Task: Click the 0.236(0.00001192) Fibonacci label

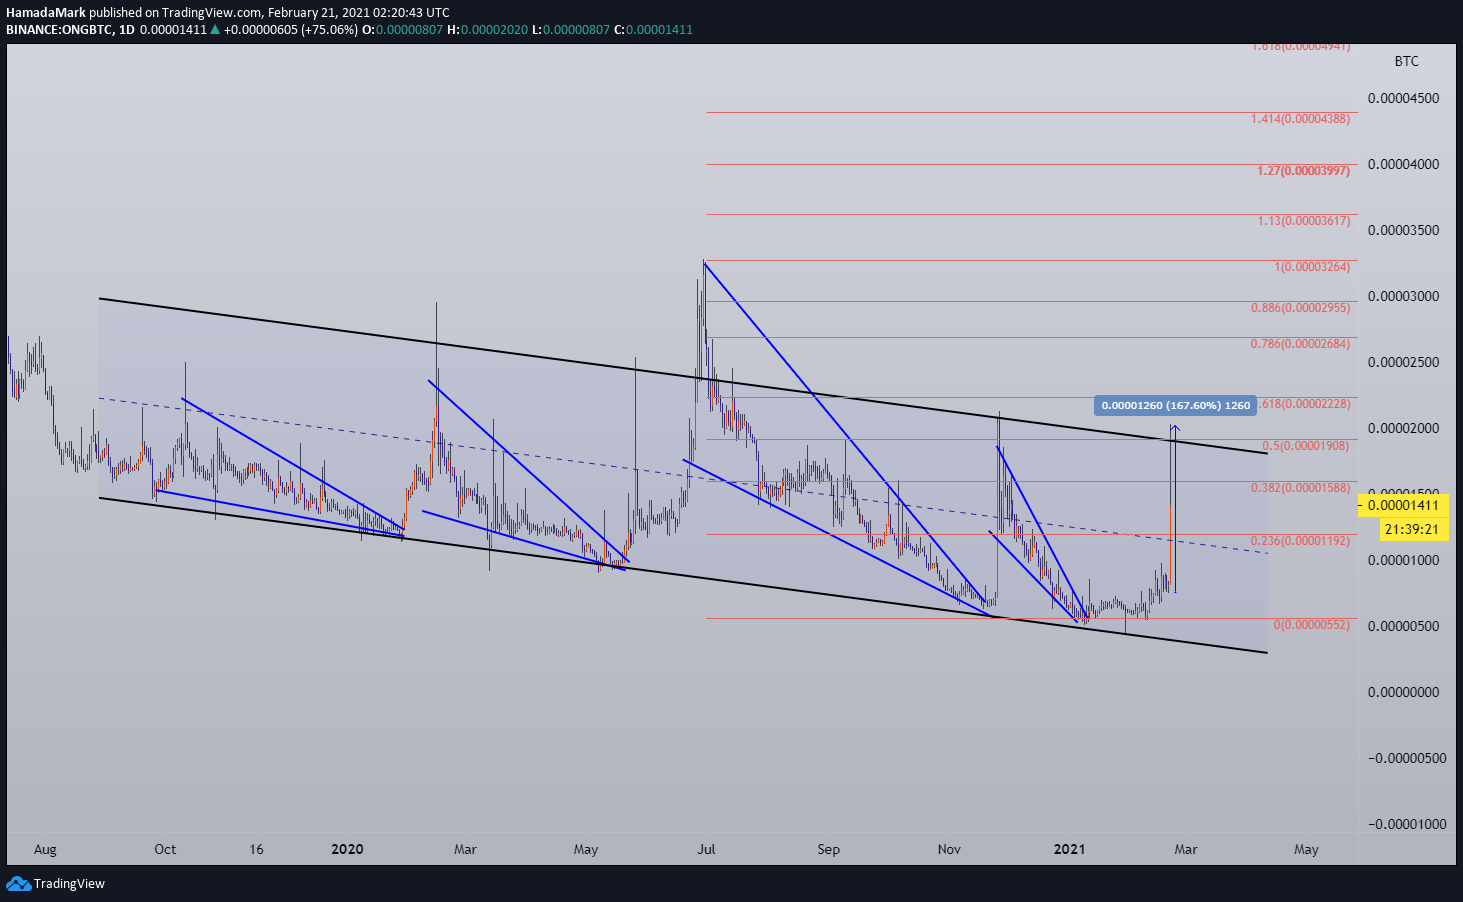Action: click(1300, 541)
